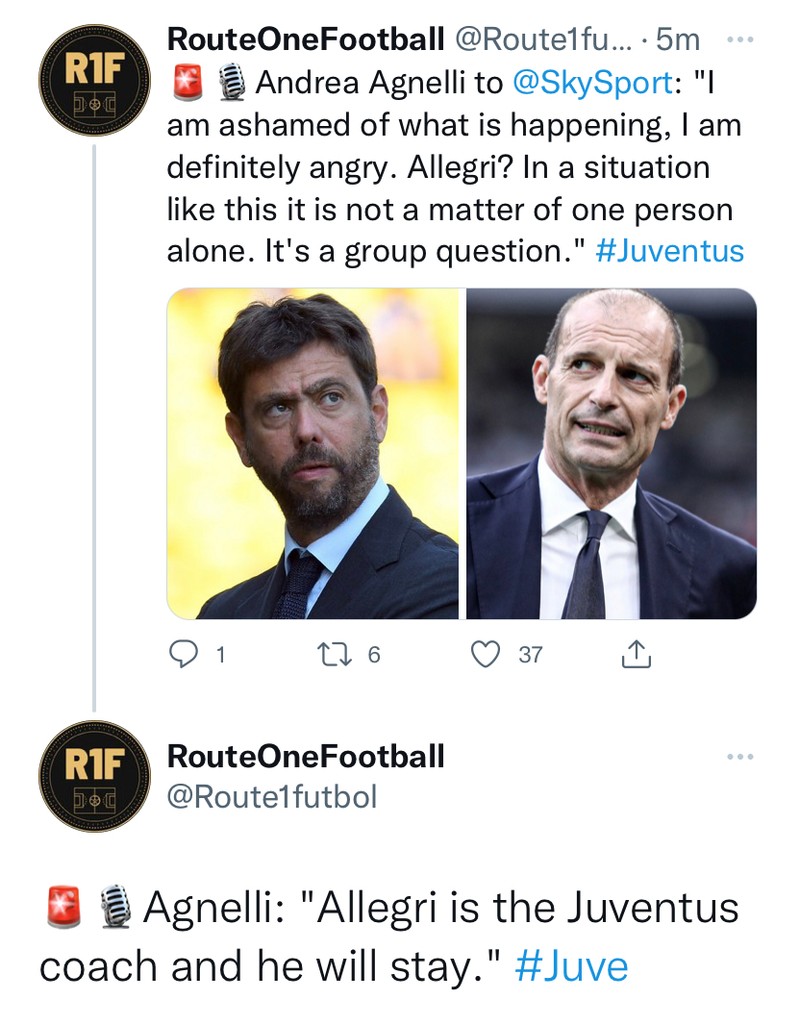Tap the share upload icon

(635, 654)
